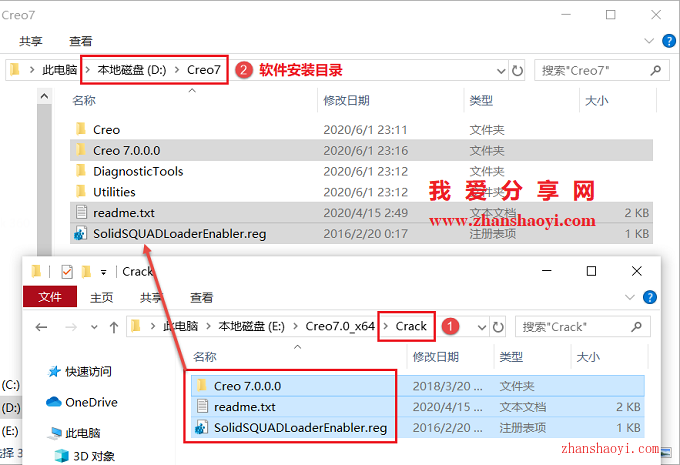Click 本地磁盘 (D:) in address bar
Image resolution: width=680 pixels, height=465 pixels.
[x=132, y=70]
